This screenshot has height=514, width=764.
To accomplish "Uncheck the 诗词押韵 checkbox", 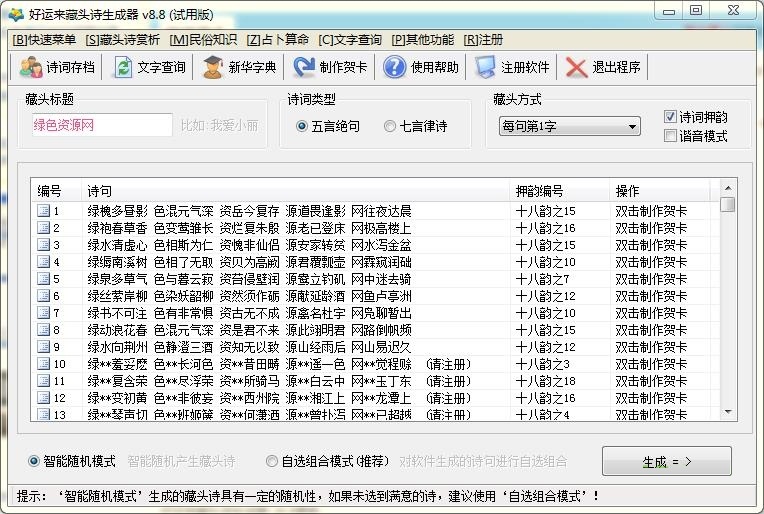I will coord(670,116).
